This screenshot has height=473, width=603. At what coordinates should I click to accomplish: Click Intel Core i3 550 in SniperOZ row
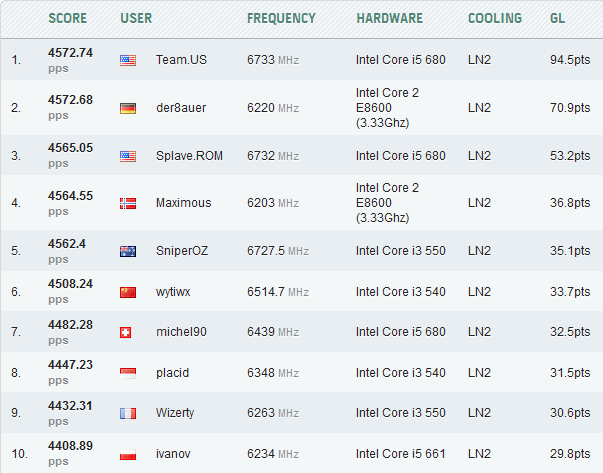click(400, 251)
